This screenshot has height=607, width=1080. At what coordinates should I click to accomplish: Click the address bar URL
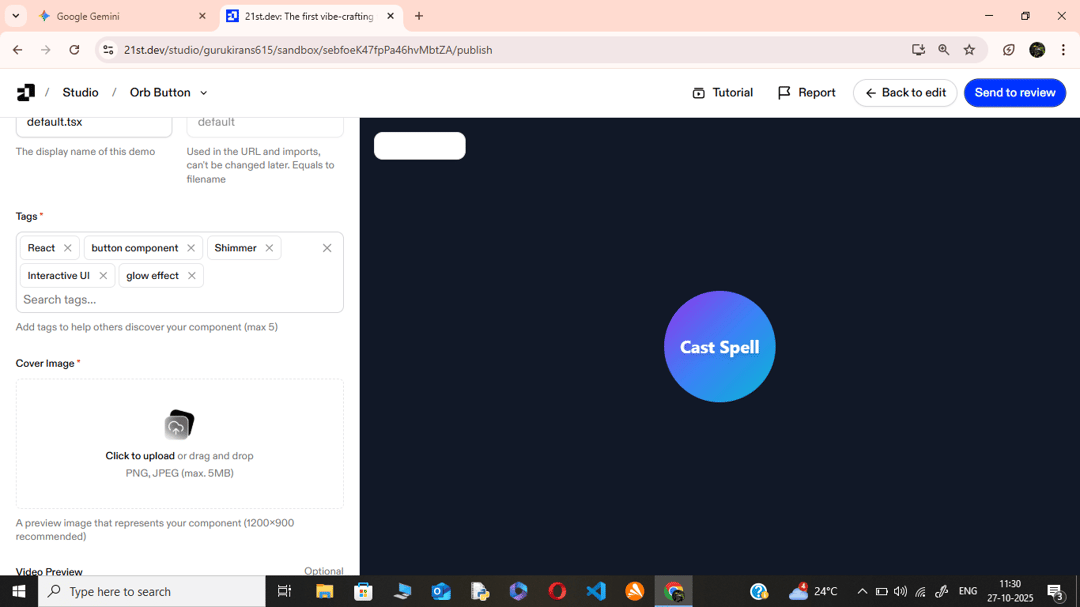(308, 50)
